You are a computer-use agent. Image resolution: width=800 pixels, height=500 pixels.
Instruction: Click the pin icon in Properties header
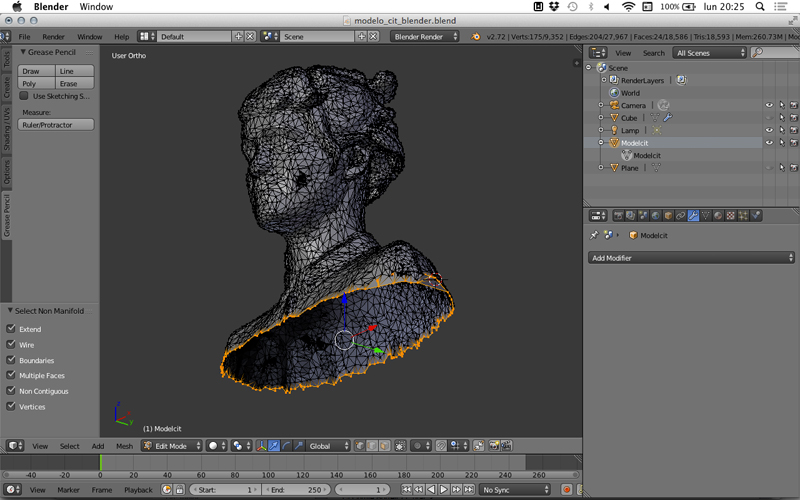coord(593,235)
